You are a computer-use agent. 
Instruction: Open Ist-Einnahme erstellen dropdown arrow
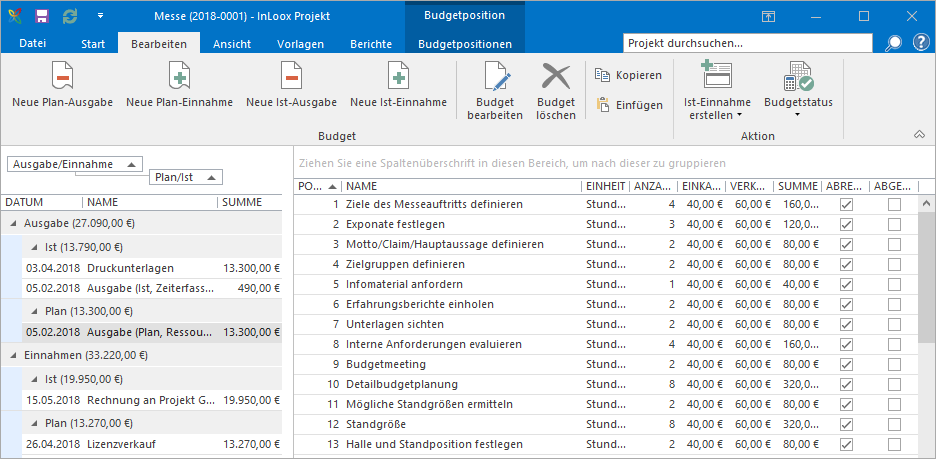(738, 115)
